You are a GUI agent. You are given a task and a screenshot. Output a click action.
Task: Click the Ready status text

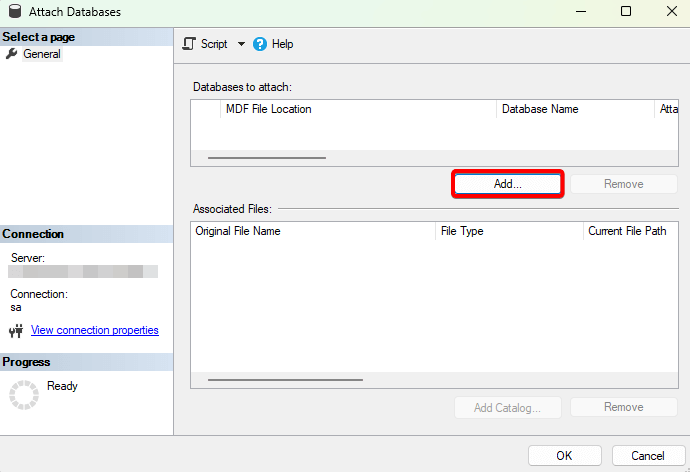pyautogui.click(x=62, y=386)
